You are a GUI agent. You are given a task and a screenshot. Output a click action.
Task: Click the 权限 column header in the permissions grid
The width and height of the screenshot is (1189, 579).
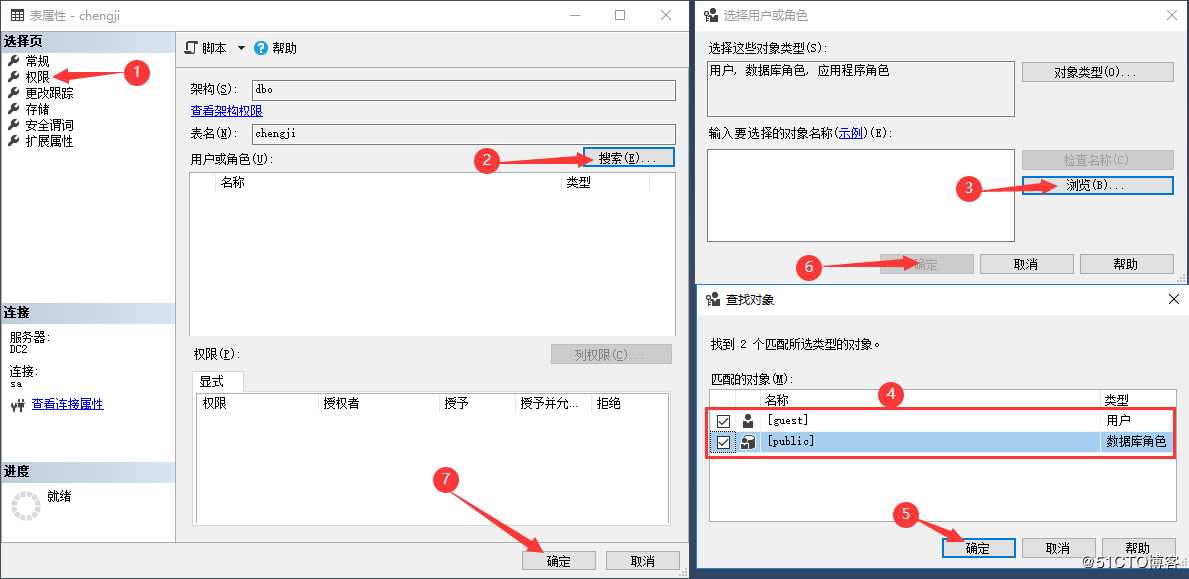(x=257, y=403)
